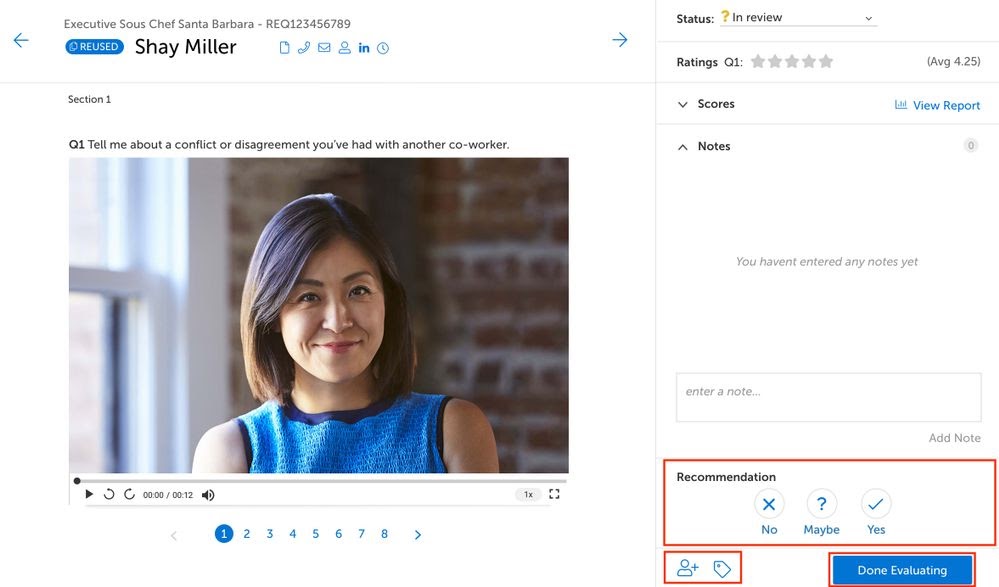The width and height of the screenshot is (999, 587).
Task: Open the candidate's LinkedIn profile icon
Action: tap(363, 48)
